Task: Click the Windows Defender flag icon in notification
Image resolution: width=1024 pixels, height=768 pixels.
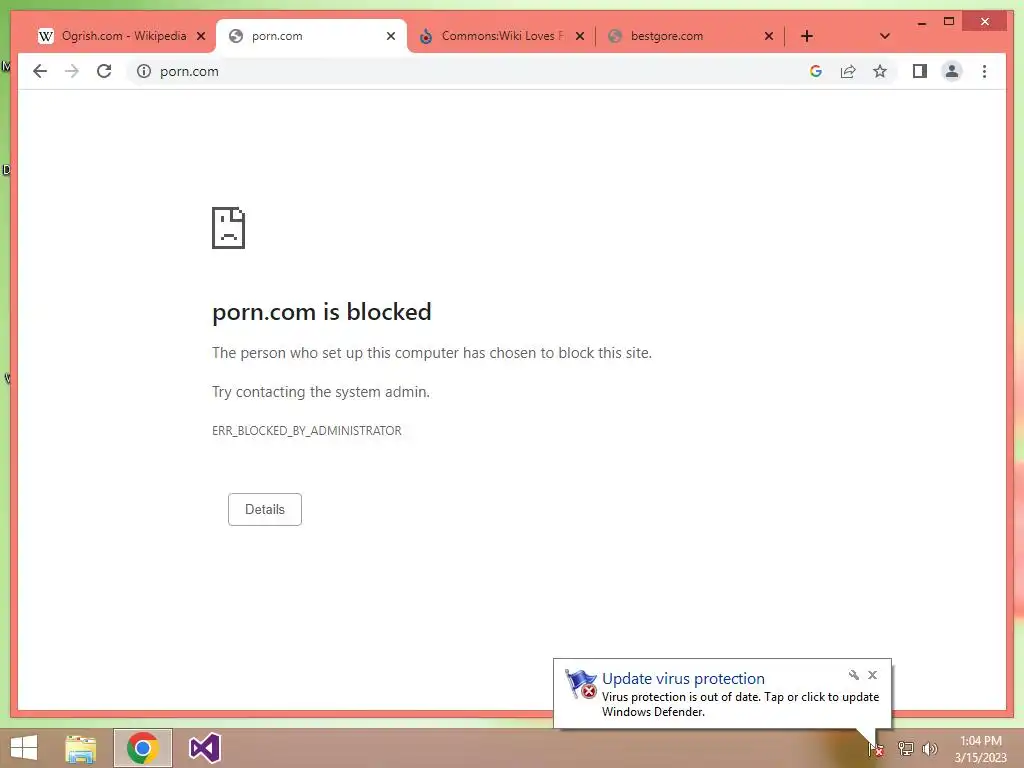Action: tap(581, 684)
